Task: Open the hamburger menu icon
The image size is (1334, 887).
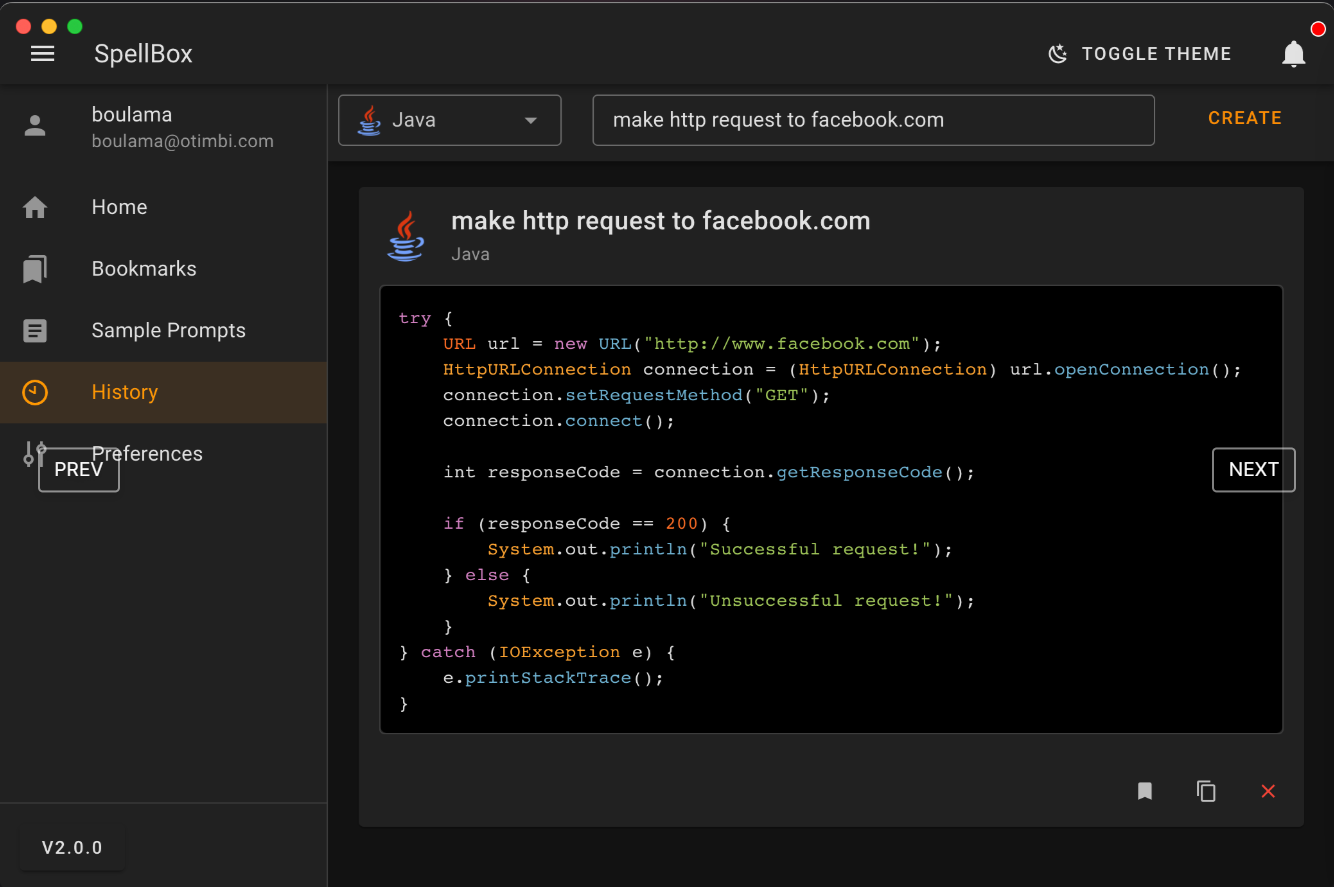Action: pyautogui.click(x=43, y=54)
